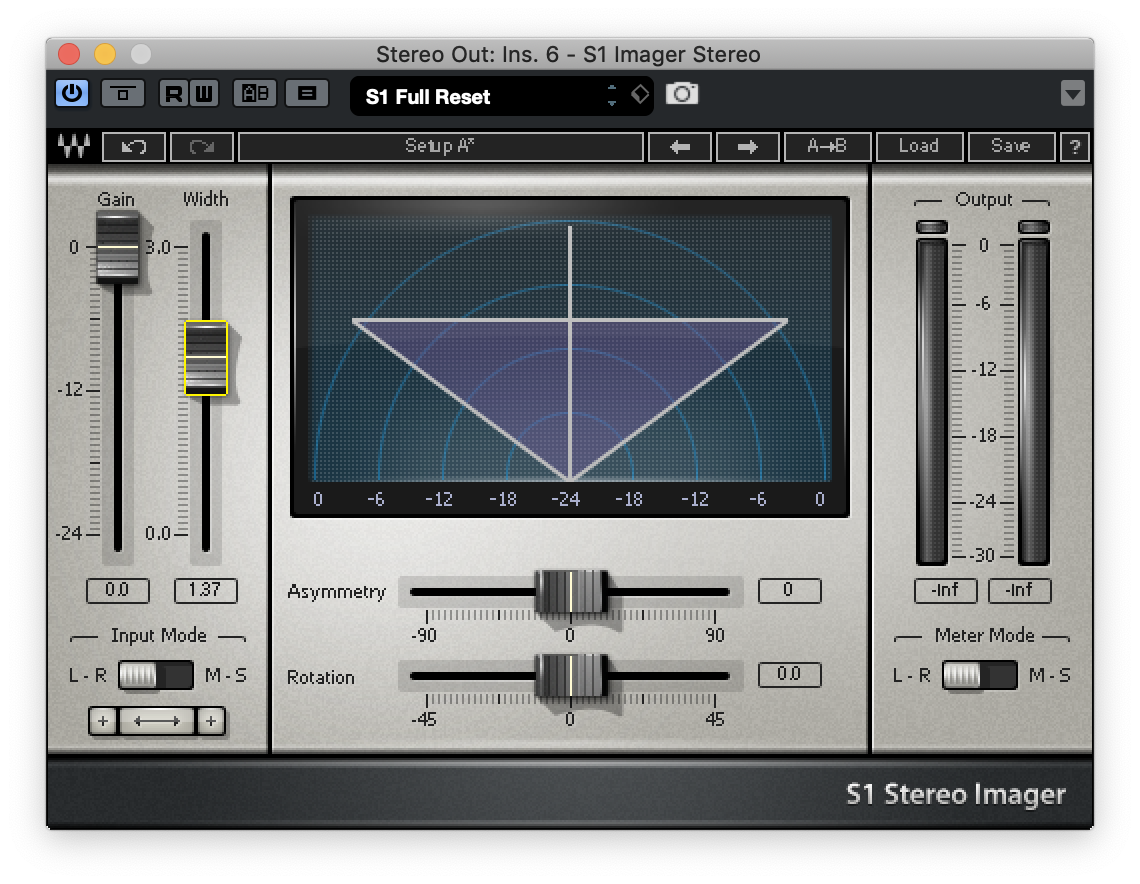Click the Waves logo icon
The height and width of the screenshot is (884, 1140).
coord(74,146)
